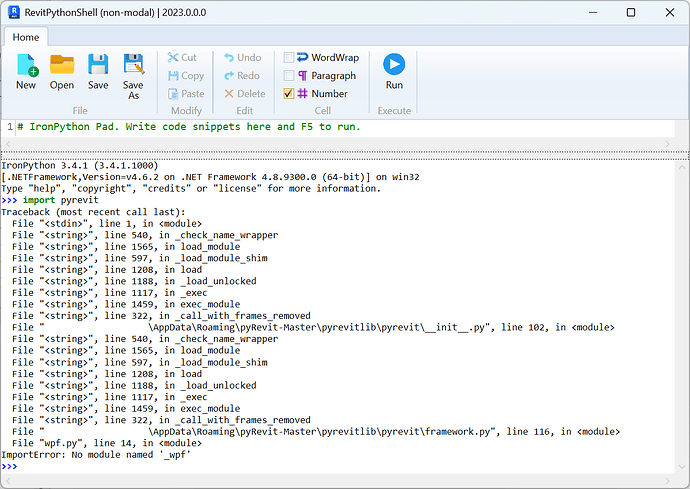Copy selected text with the Copy button
690x489 pixels.
tap(186, 76)
